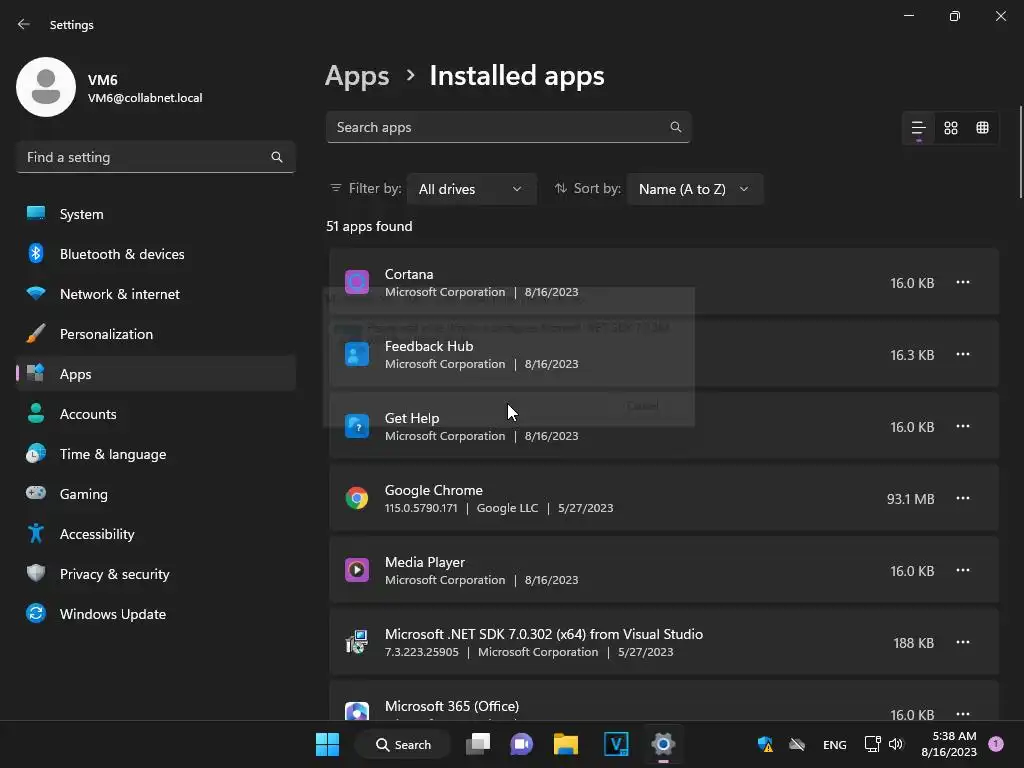
Task: Select the Microsoft 365 (Office) app name
Action: coord(451,706)
